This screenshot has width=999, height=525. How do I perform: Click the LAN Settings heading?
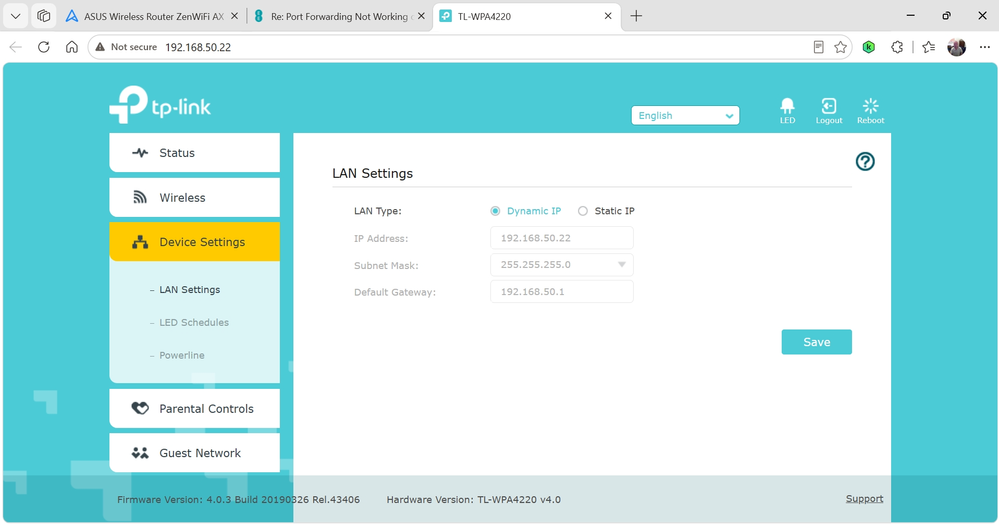coord(373,173)
